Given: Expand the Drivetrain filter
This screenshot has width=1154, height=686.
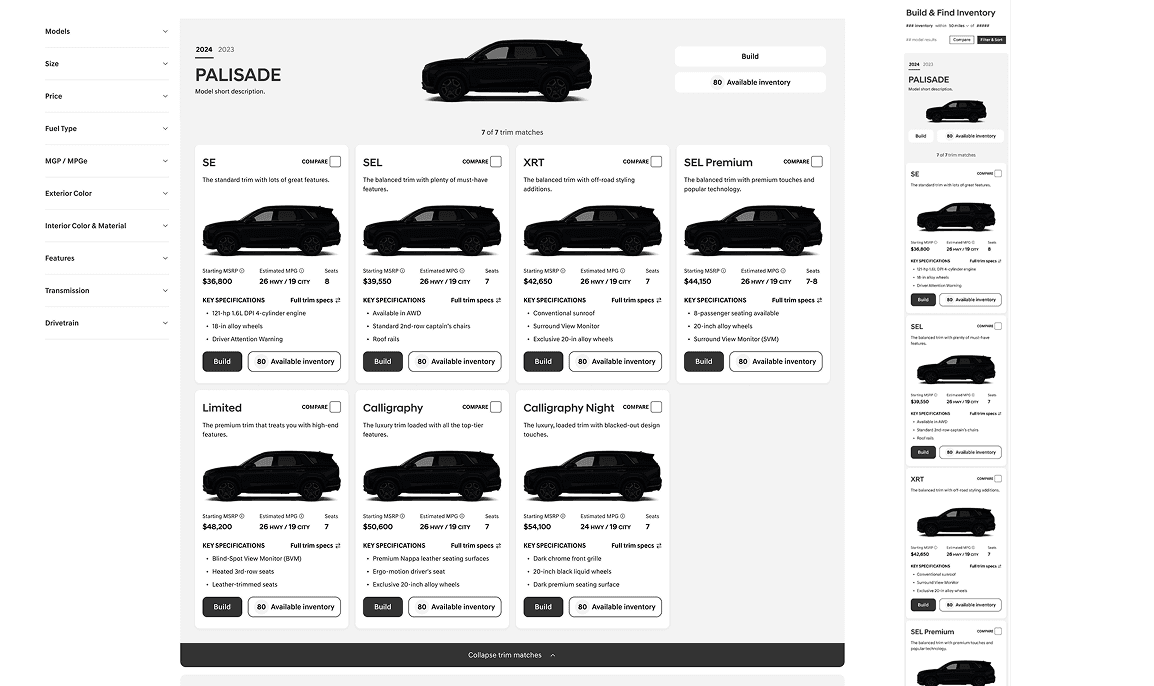Looking at the screenshot, I should [107, 323].
